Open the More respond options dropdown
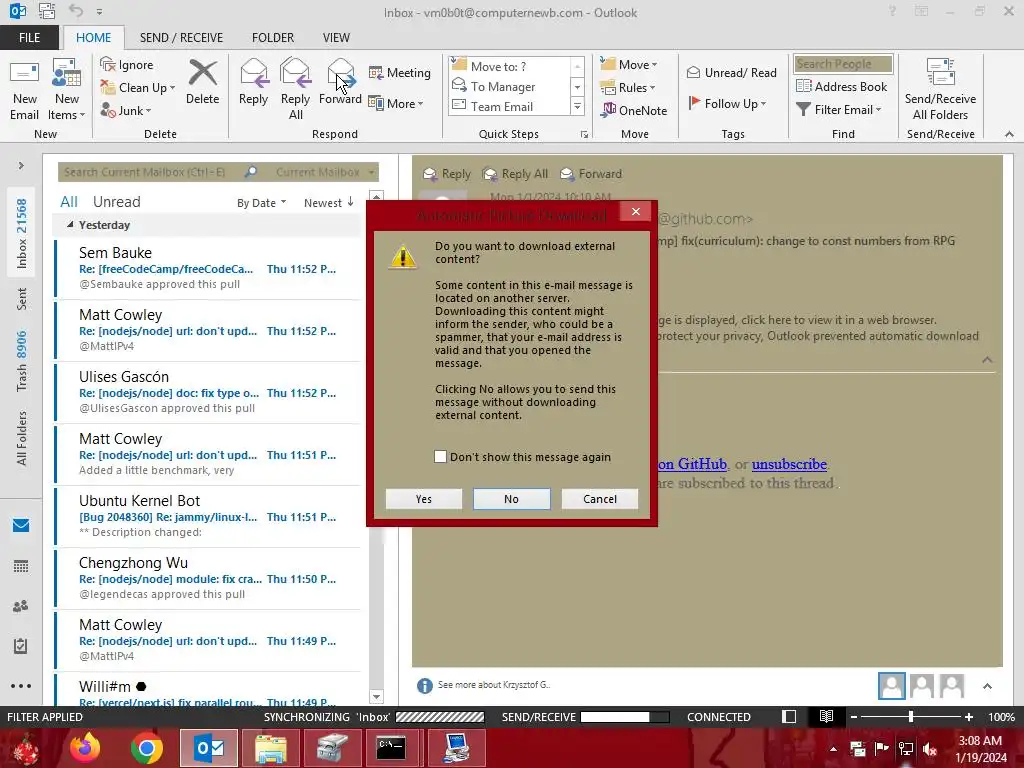The image size is (1024, 768). [396, 103]
